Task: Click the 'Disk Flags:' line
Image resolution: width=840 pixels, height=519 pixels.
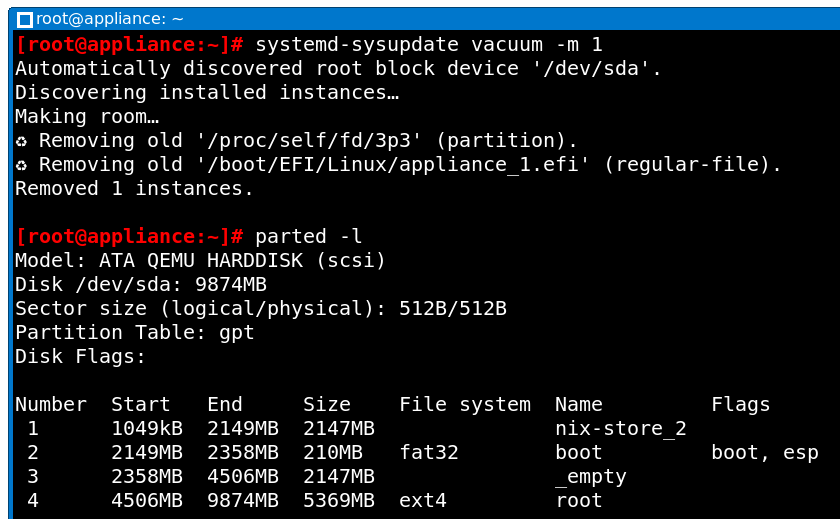Action: [x=80, y=357]
